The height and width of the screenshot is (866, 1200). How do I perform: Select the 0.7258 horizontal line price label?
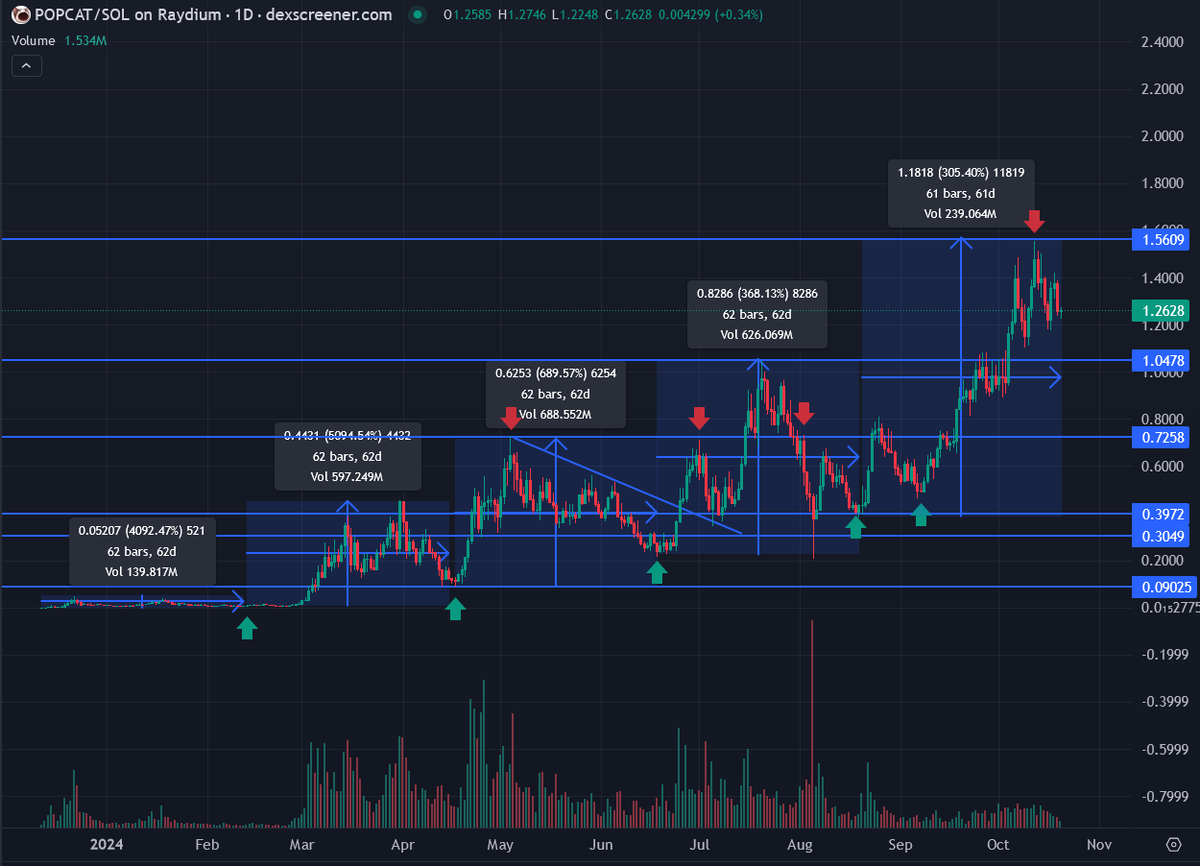coord(1160,437)
